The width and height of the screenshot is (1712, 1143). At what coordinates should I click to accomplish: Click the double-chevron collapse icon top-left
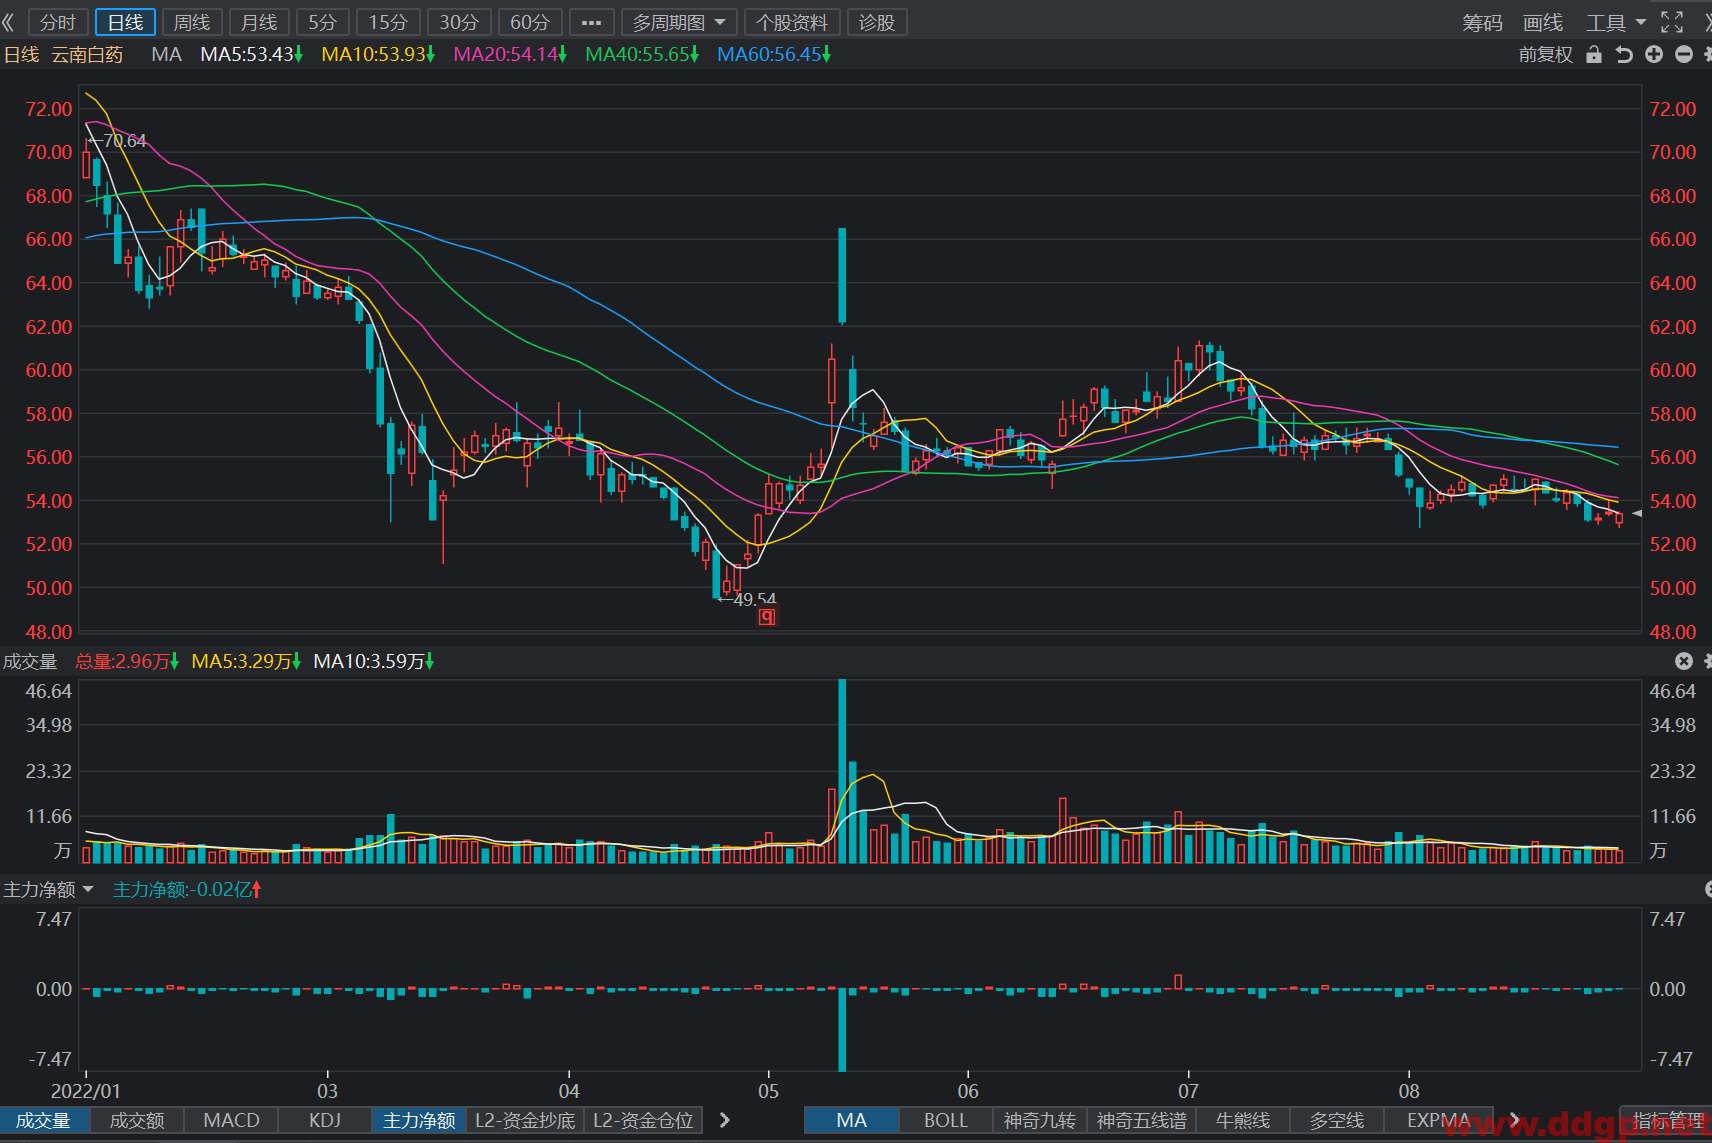(x=9, y=22)
